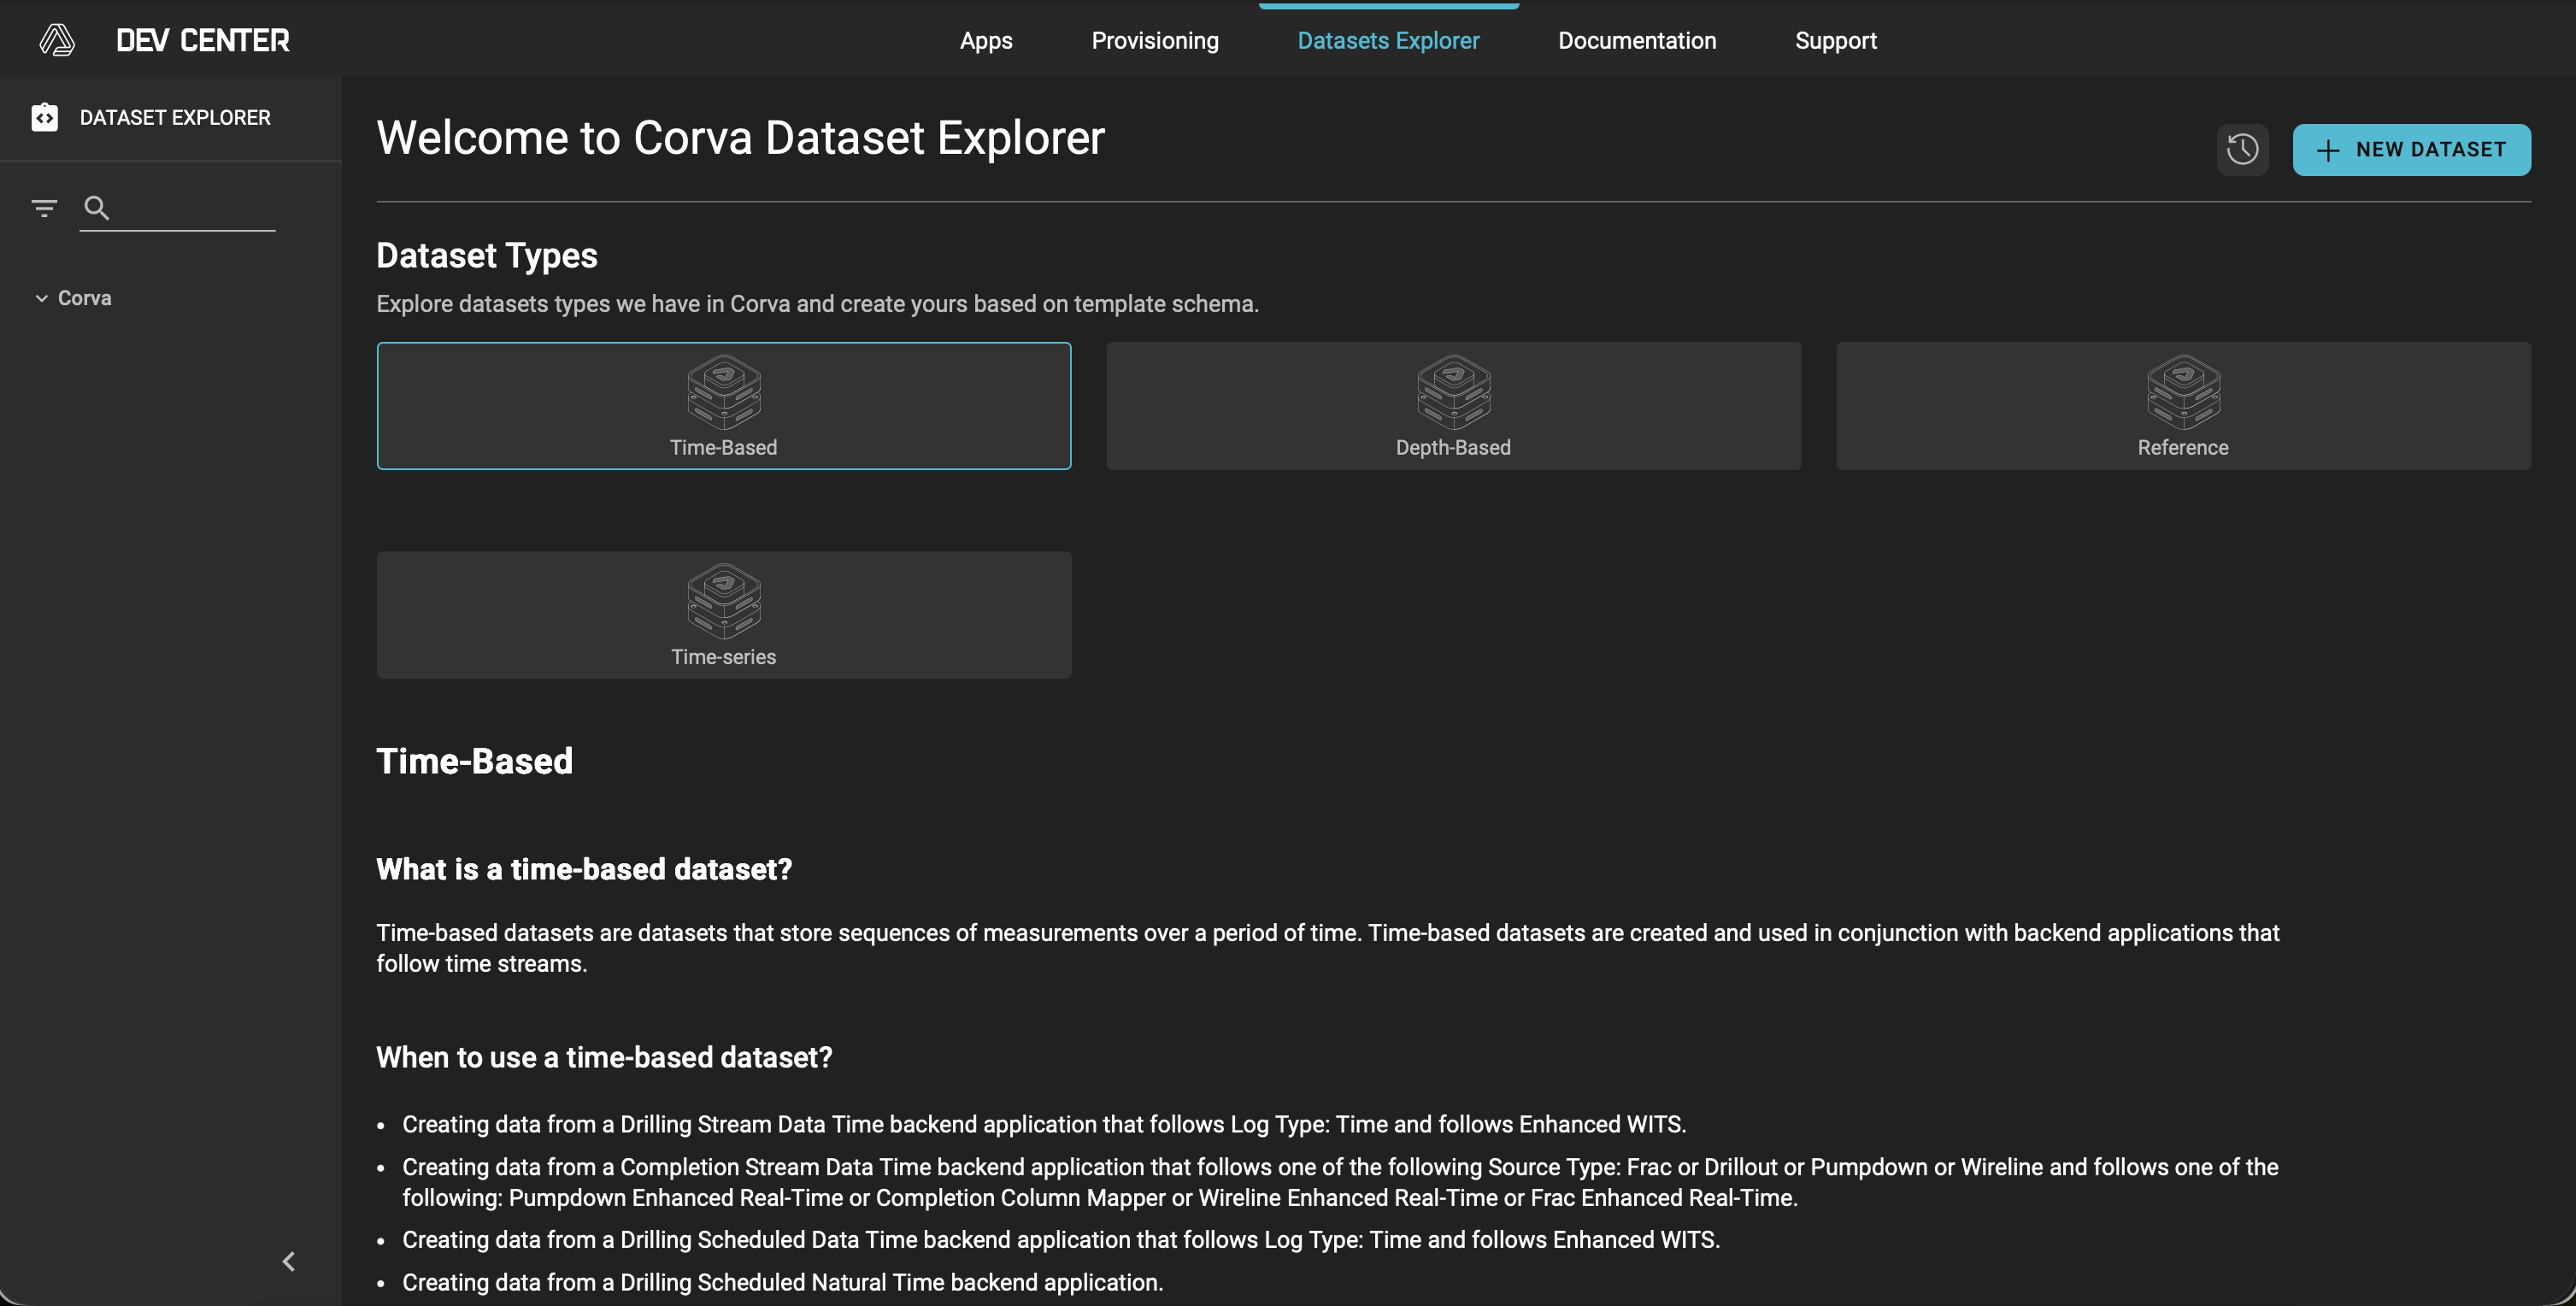Click the 'When to use a time-based dataset?' heading
Screen dimensions: 2576x1306
point(604,1057)
